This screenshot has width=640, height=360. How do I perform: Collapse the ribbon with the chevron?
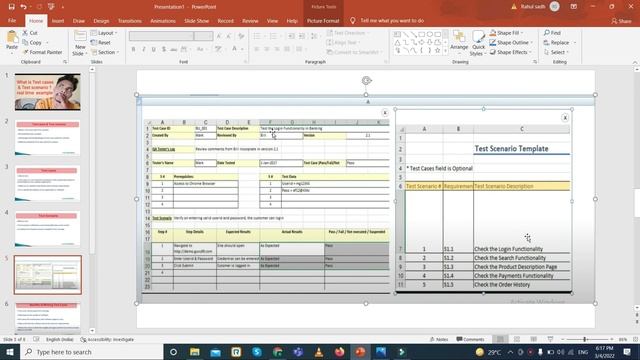pyautogui.click(x=635, y=62)
